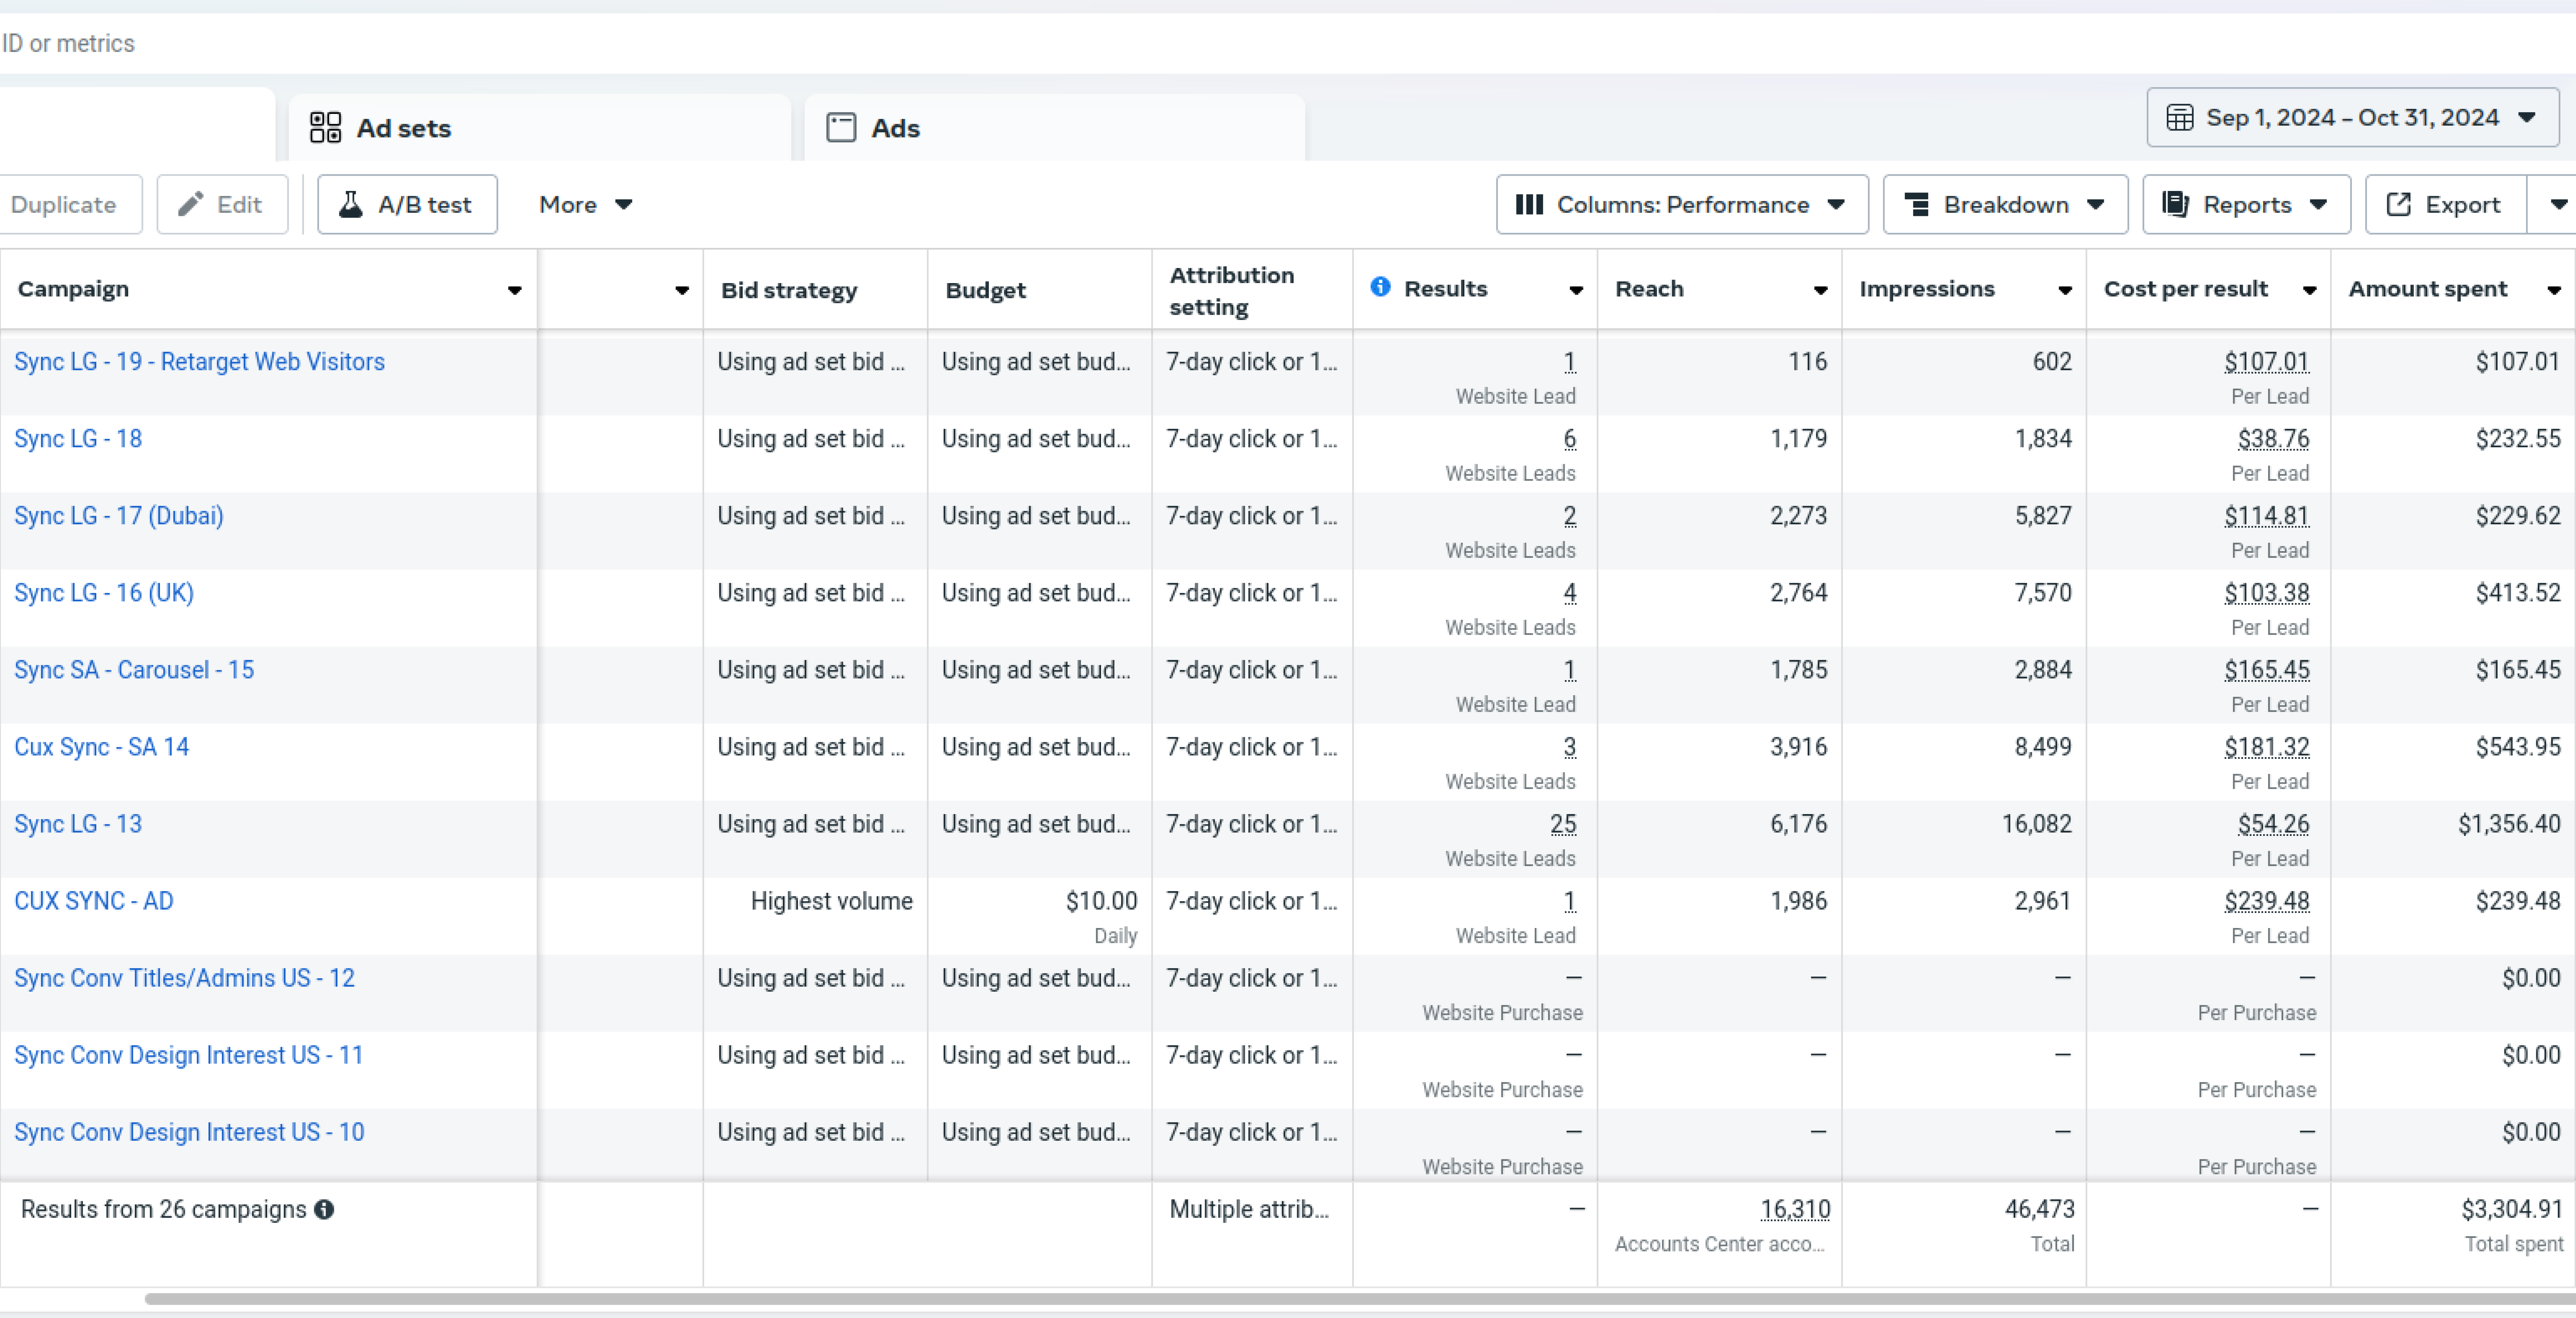This screenshot has width=2576, height=1318.
Task: Click info icon beside Results from 26 campaigns
Action: tap(324, 1210)
